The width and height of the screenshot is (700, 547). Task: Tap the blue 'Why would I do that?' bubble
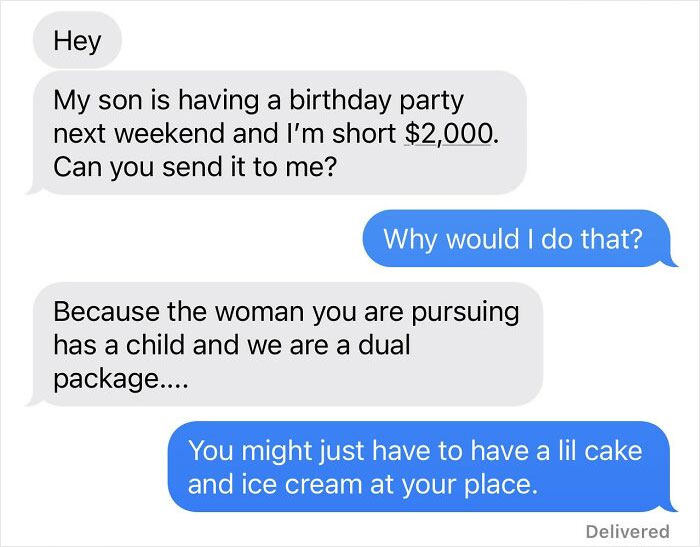pos(518,238)
